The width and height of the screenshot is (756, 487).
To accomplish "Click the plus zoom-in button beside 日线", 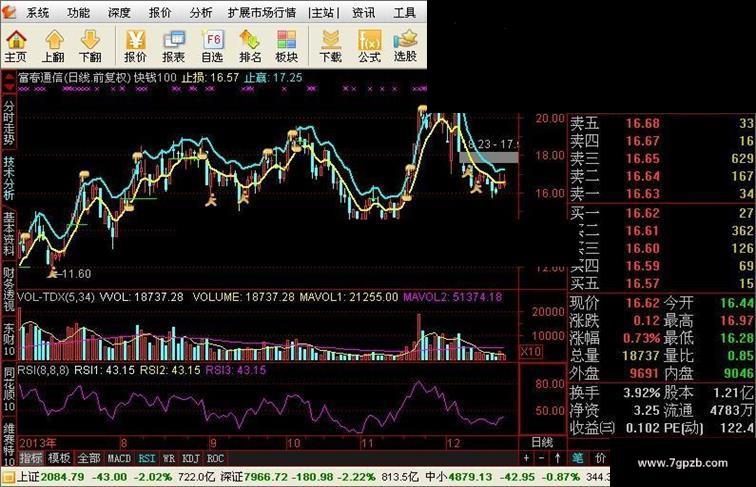I will (526, 458).
